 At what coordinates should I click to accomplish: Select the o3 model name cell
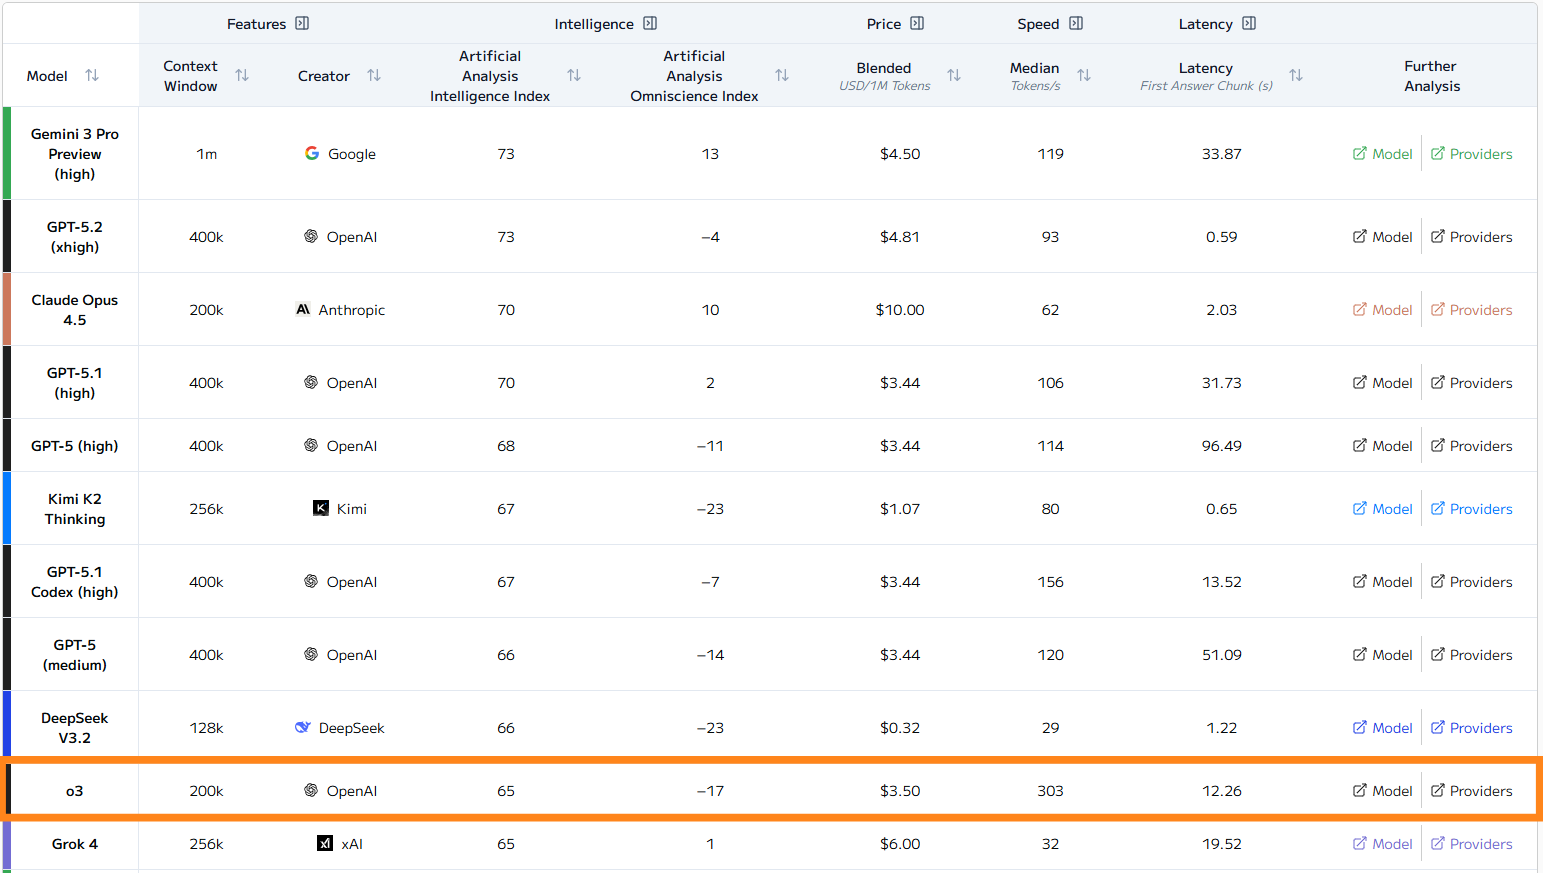point(75,791)
